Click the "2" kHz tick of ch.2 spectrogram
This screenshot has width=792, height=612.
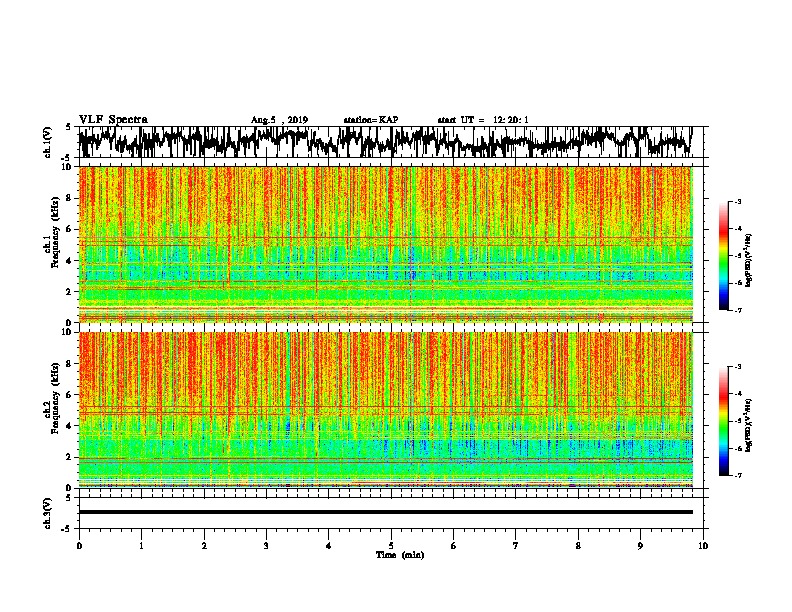point(70,457)
